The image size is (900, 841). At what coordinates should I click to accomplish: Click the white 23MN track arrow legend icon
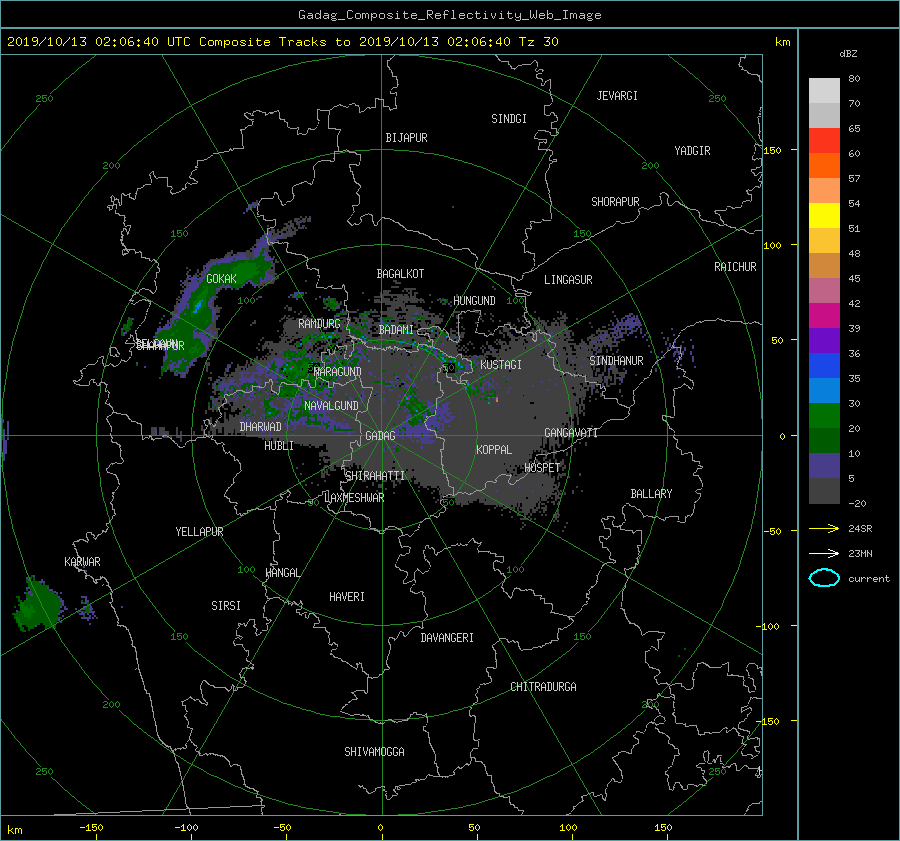point(824,553)
